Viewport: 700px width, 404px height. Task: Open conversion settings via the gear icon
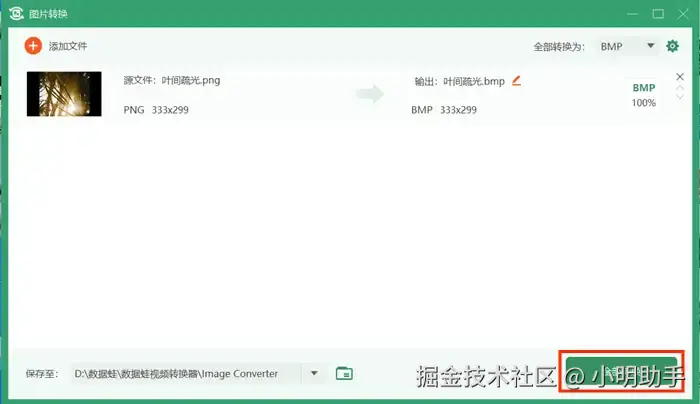[x=672, y=46]
